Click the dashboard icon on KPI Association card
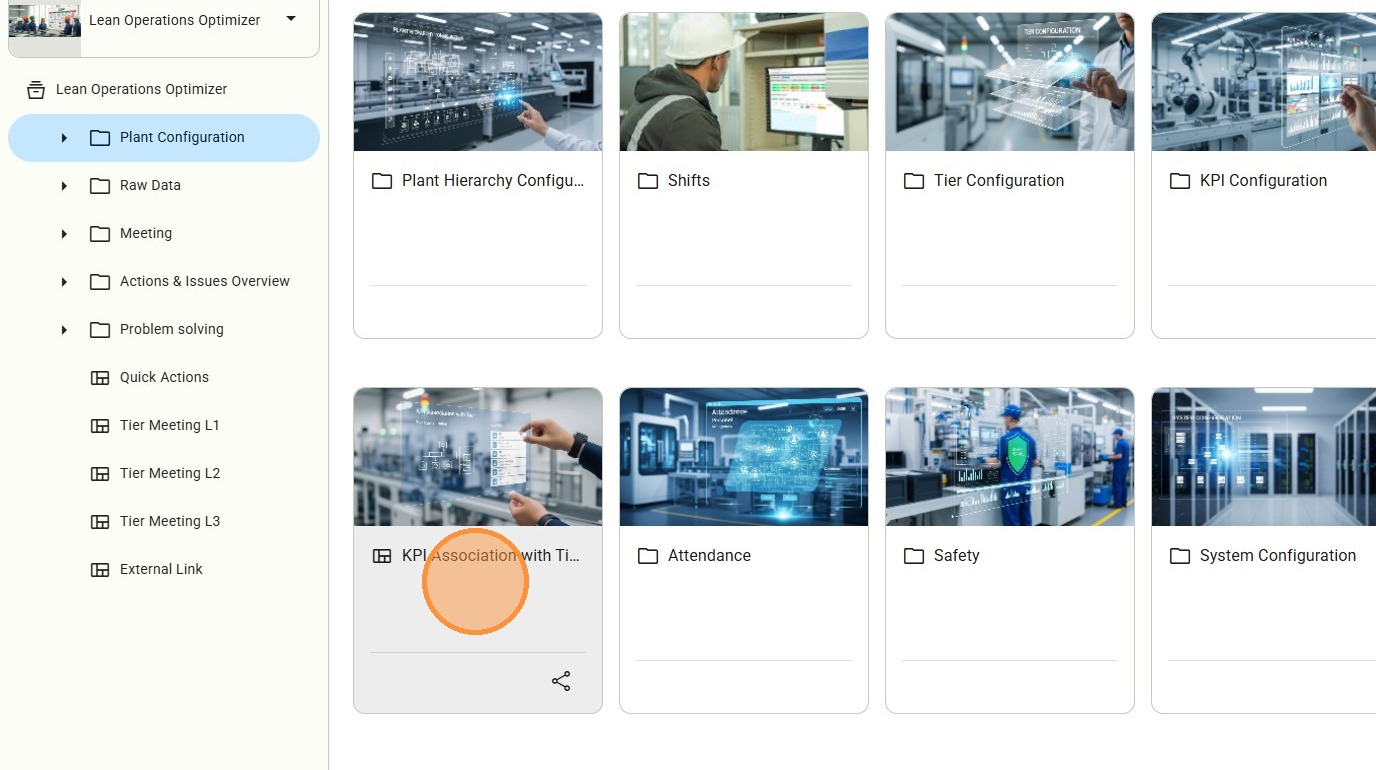The image size is (1376, 770). pos(382,556)
